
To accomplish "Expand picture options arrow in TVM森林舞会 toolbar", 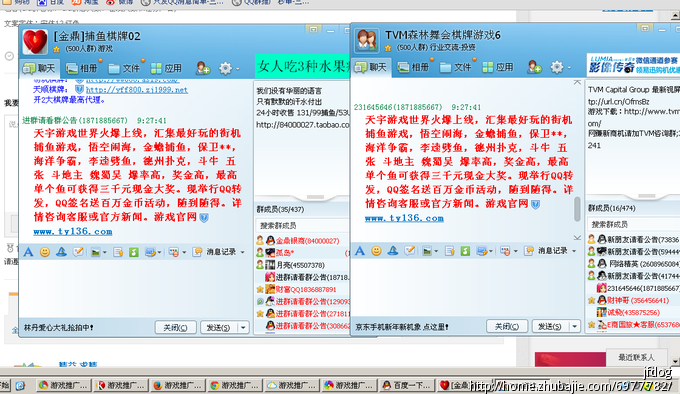I will coord(436,251).
